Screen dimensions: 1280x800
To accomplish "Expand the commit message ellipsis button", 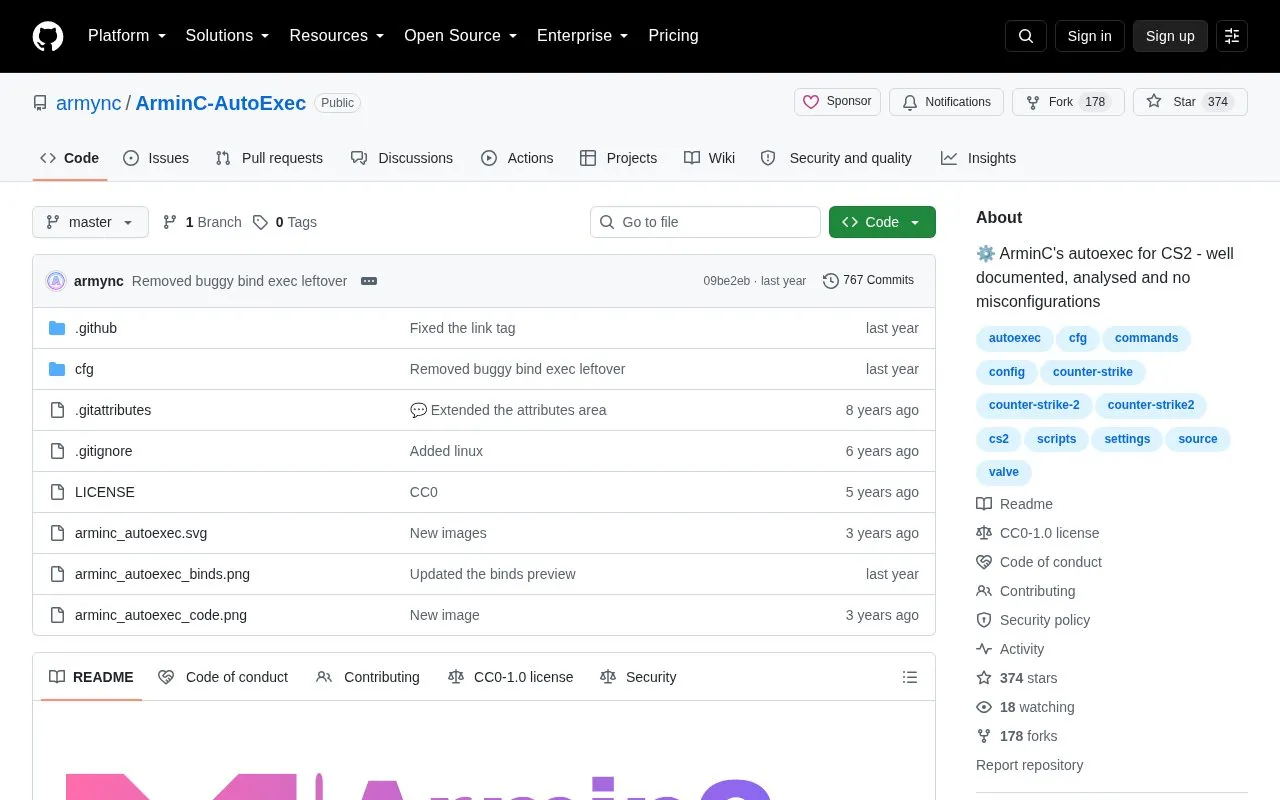I will [369, 281].
